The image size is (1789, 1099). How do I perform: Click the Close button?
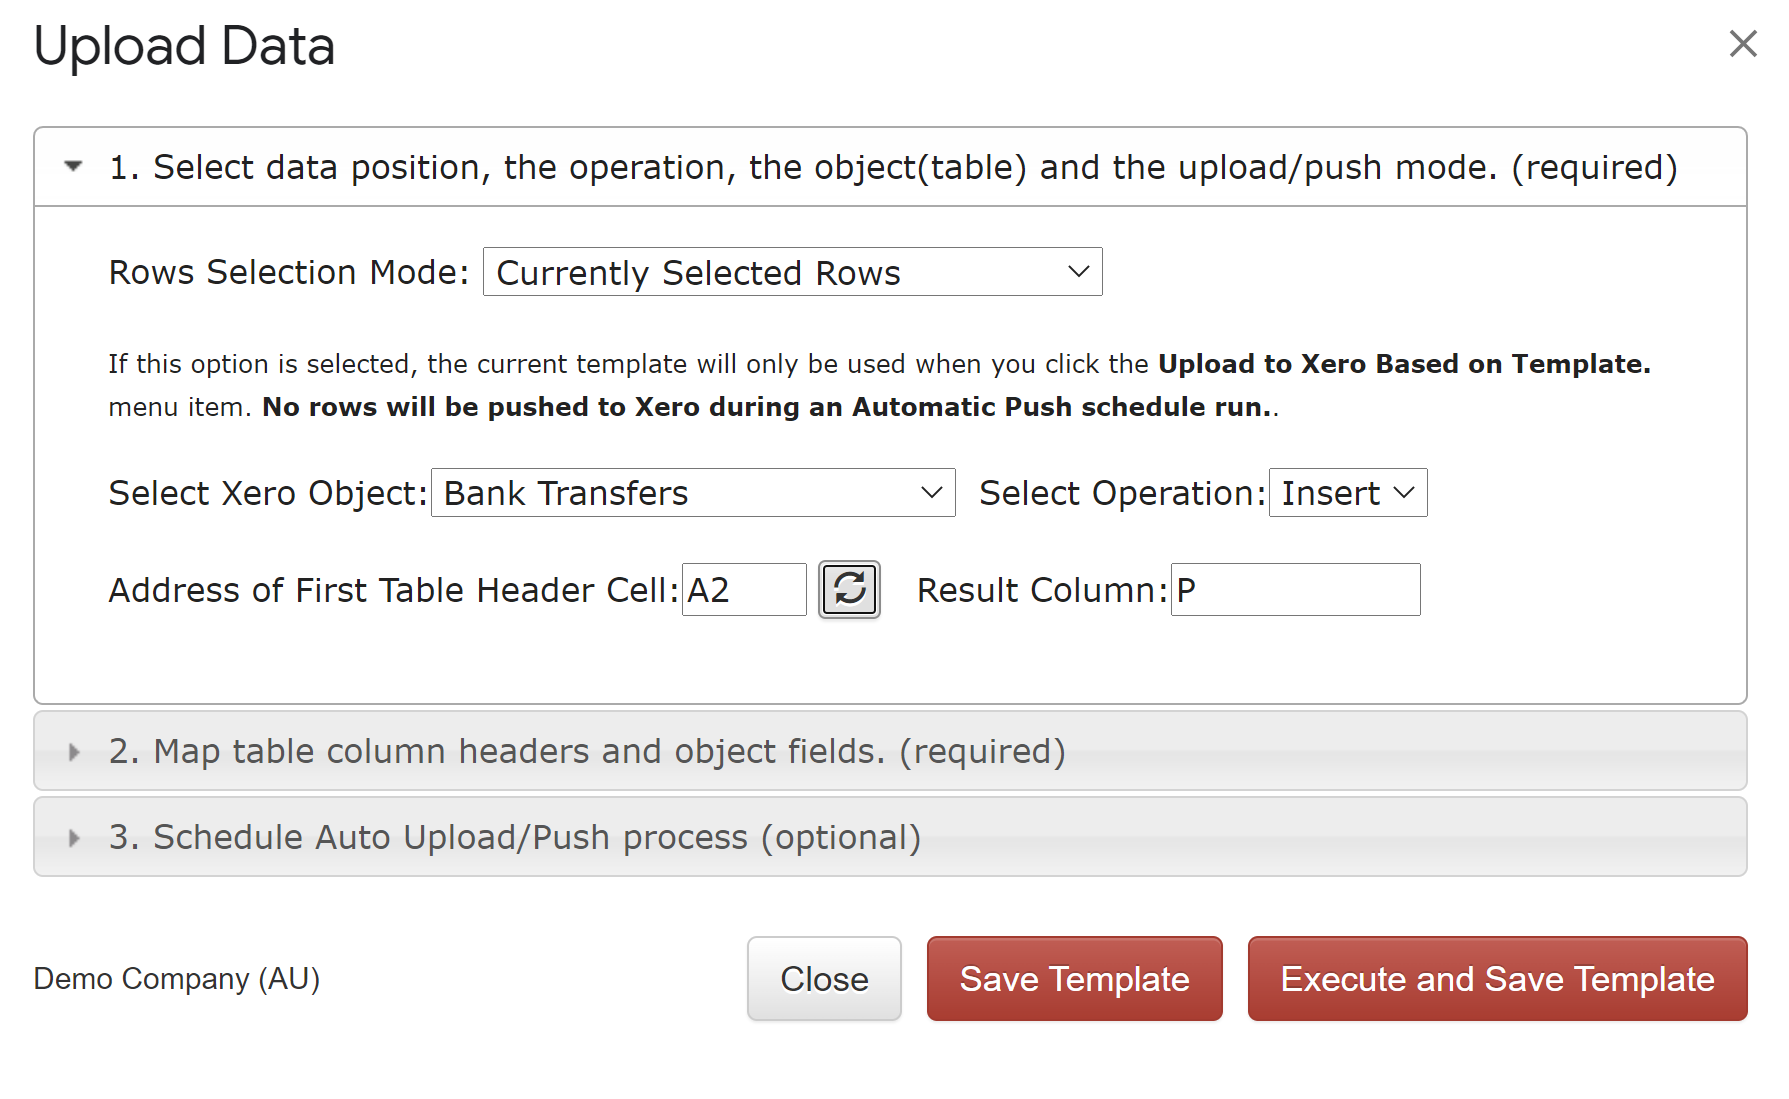point(824,979)
